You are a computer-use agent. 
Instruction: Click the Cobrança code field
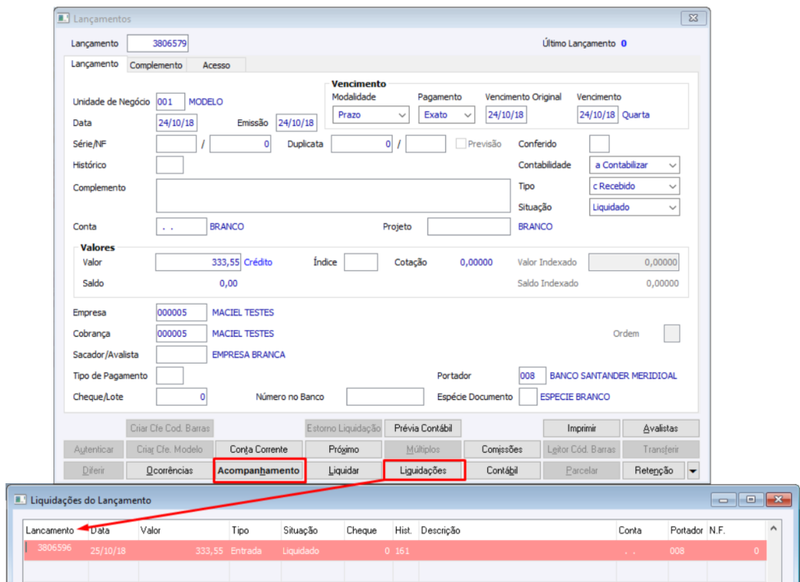pyautogui.click(x=181, y=334)
